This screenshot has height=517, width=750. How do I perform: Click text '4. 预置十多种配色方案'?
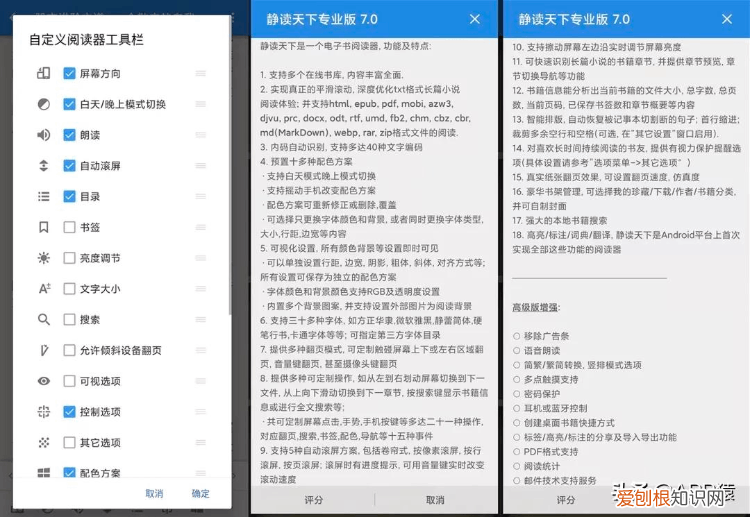tap(307, 162)
